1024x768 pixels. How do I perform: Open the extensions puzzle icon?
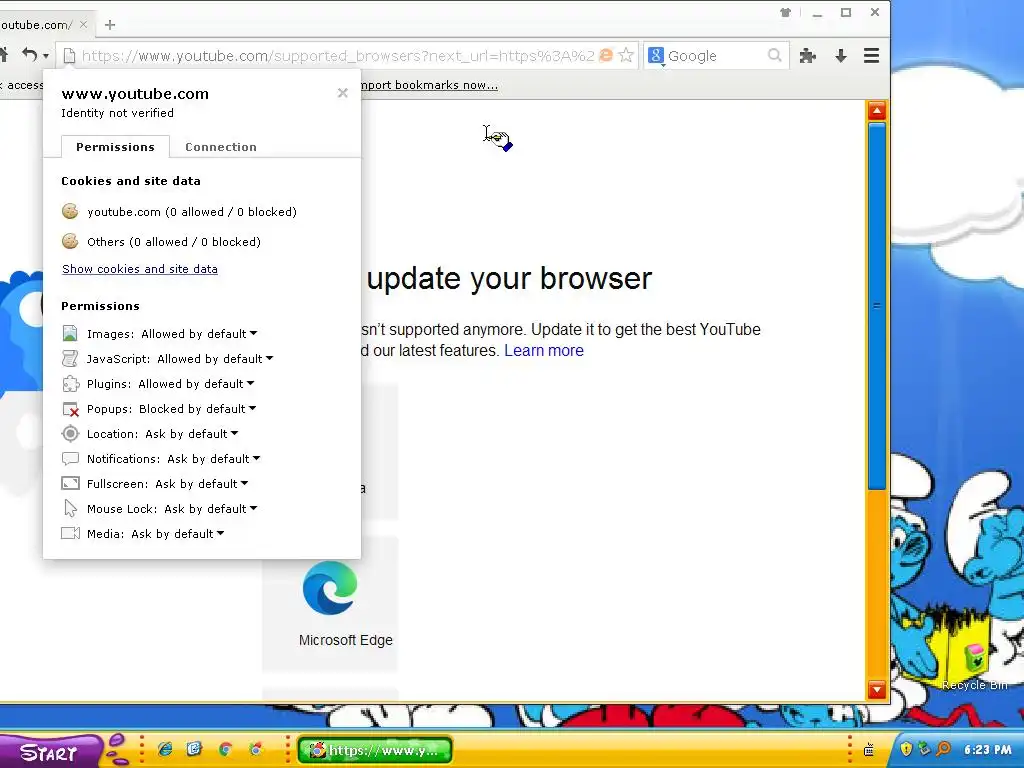(x=808, y=56)
